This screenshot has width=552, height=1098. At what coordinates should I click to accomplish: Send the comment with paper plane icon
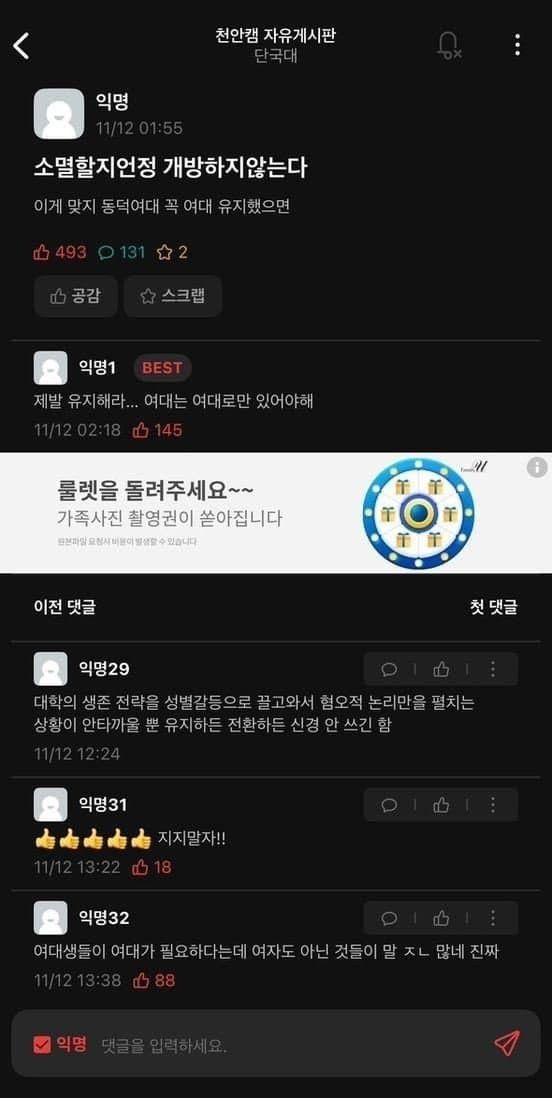click(x=506, y=1043)
